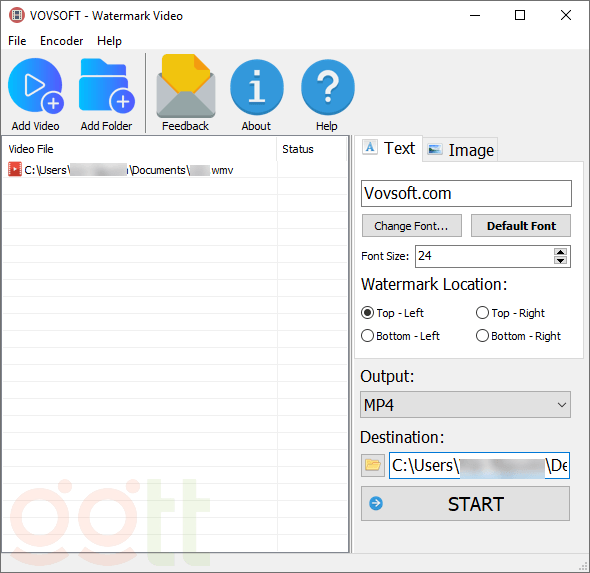Decrease font size with down arrow
590x573 pixels.
pyautogui.click(x=561, y=260)
